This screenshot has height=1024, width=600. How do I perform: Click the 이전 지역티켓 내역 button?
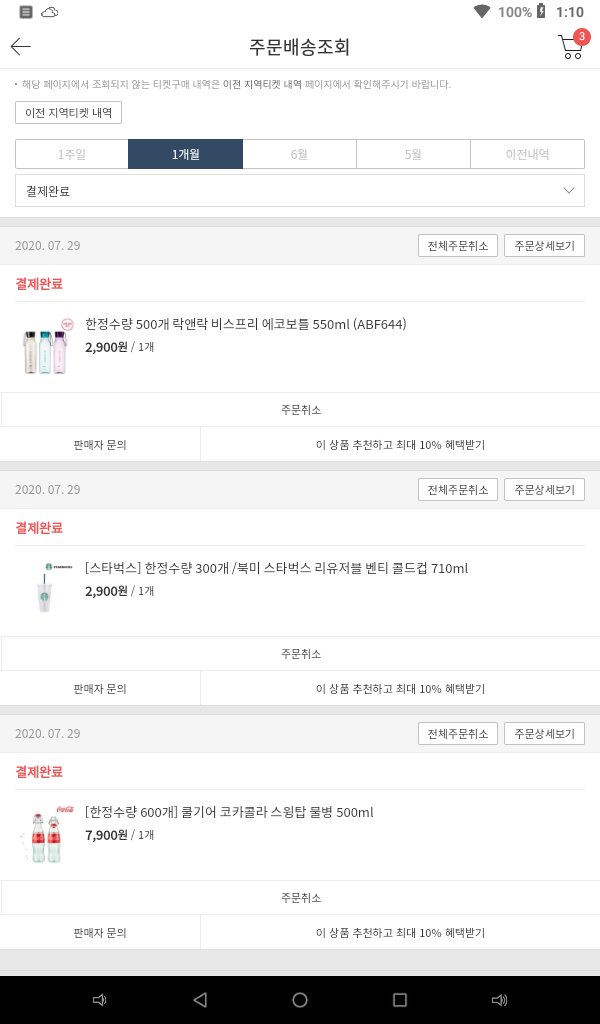click(69, 112)
